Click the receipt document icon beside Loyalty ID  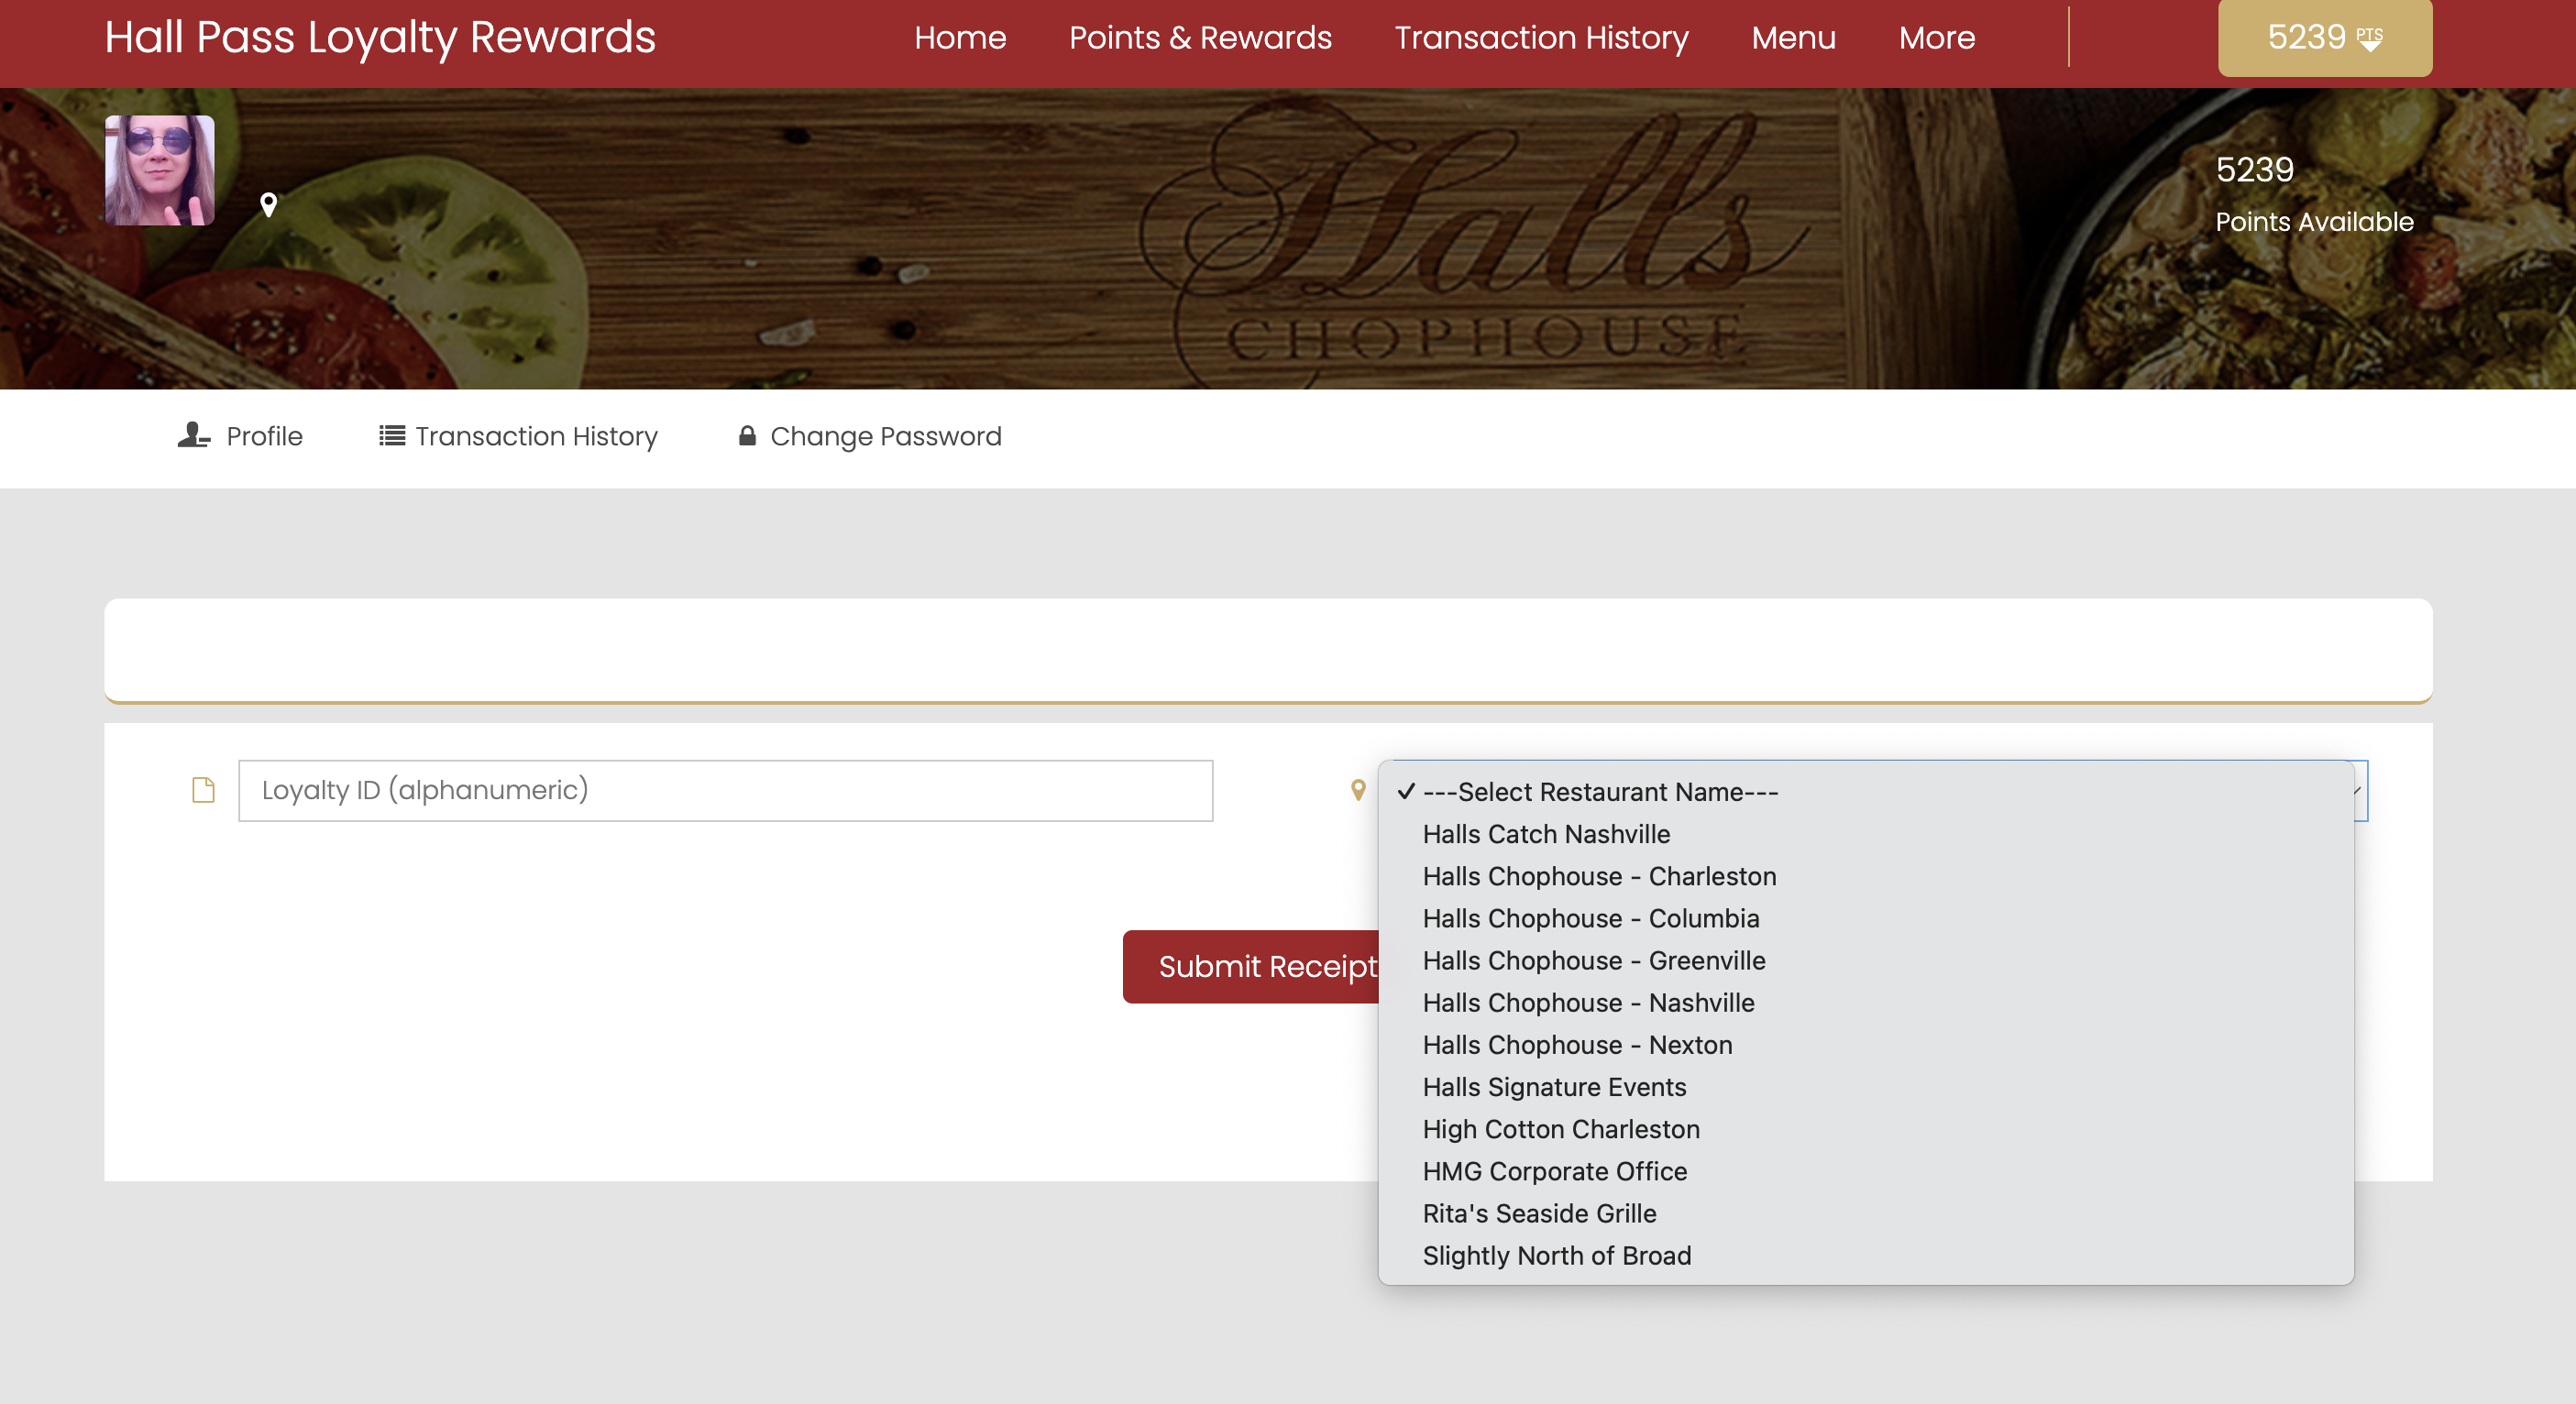203,790
